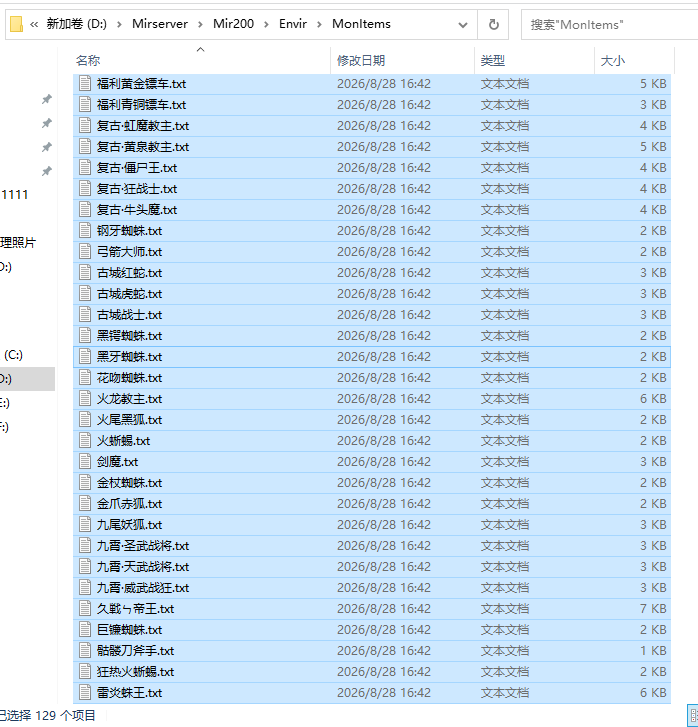This screenshot has width=698, height=727.
Task: Click the file name 九霄·圣武战将.txt
Action: (143, 546)
